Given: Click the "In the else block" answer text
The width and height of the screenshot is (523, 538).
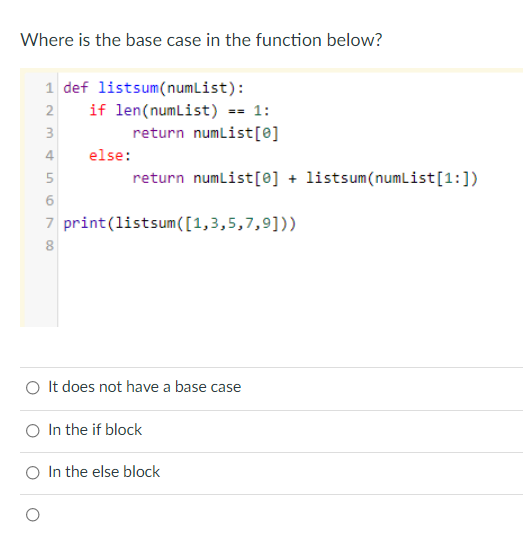Looking at the screenshot, I should 104,472.
